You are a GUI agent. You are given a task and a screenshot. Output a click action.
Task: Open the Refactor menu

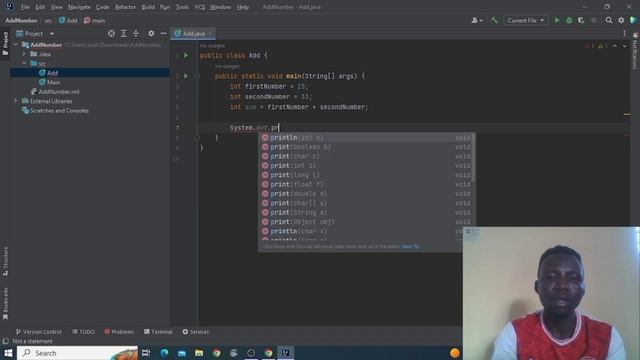click(125, 7)
